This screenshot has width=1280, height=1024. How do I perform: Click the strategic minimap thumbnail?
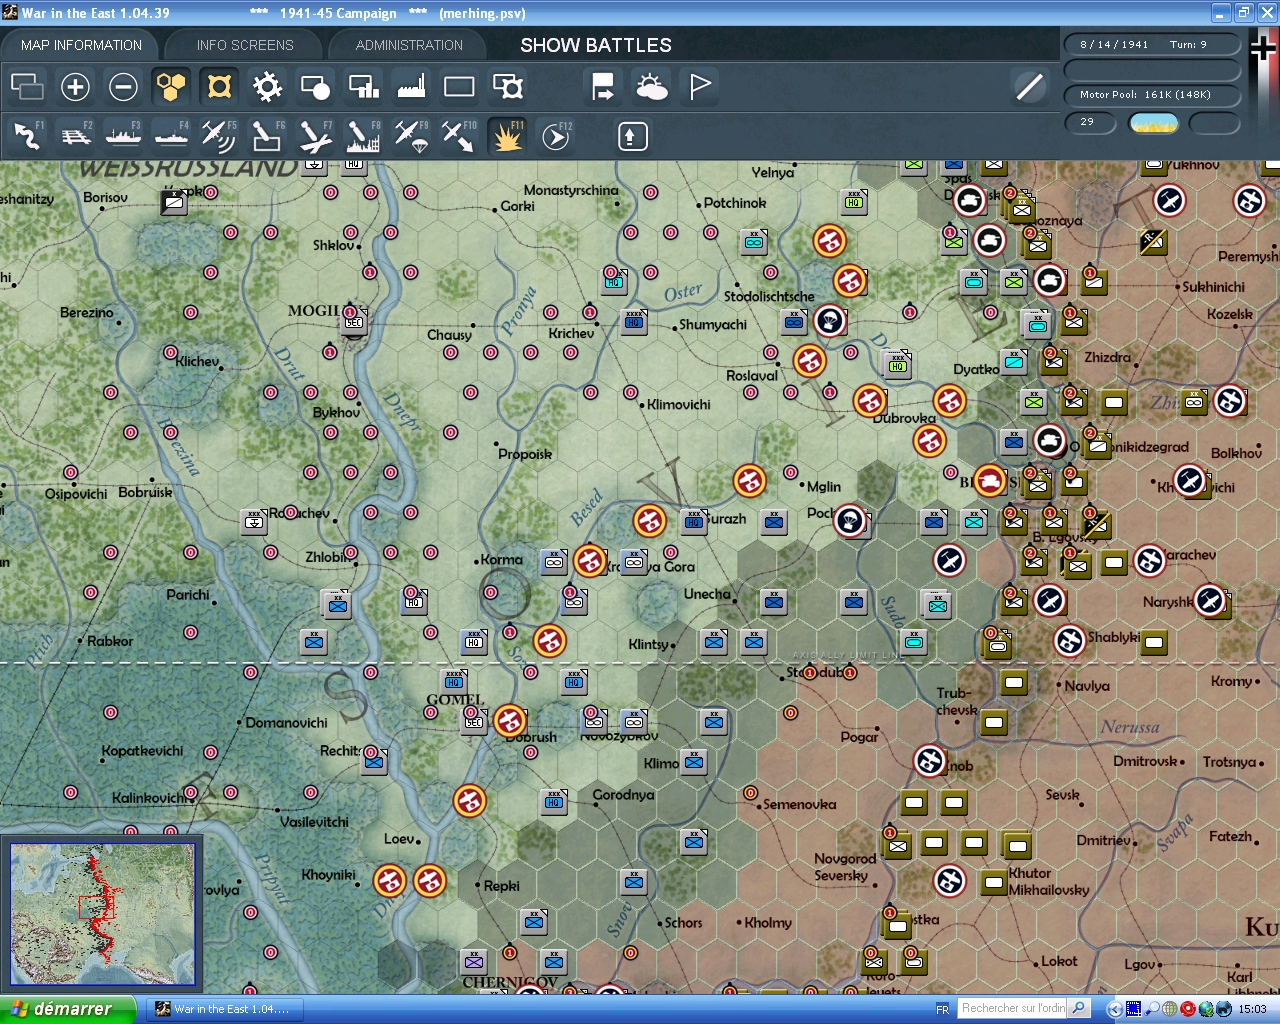coord(102,914)
